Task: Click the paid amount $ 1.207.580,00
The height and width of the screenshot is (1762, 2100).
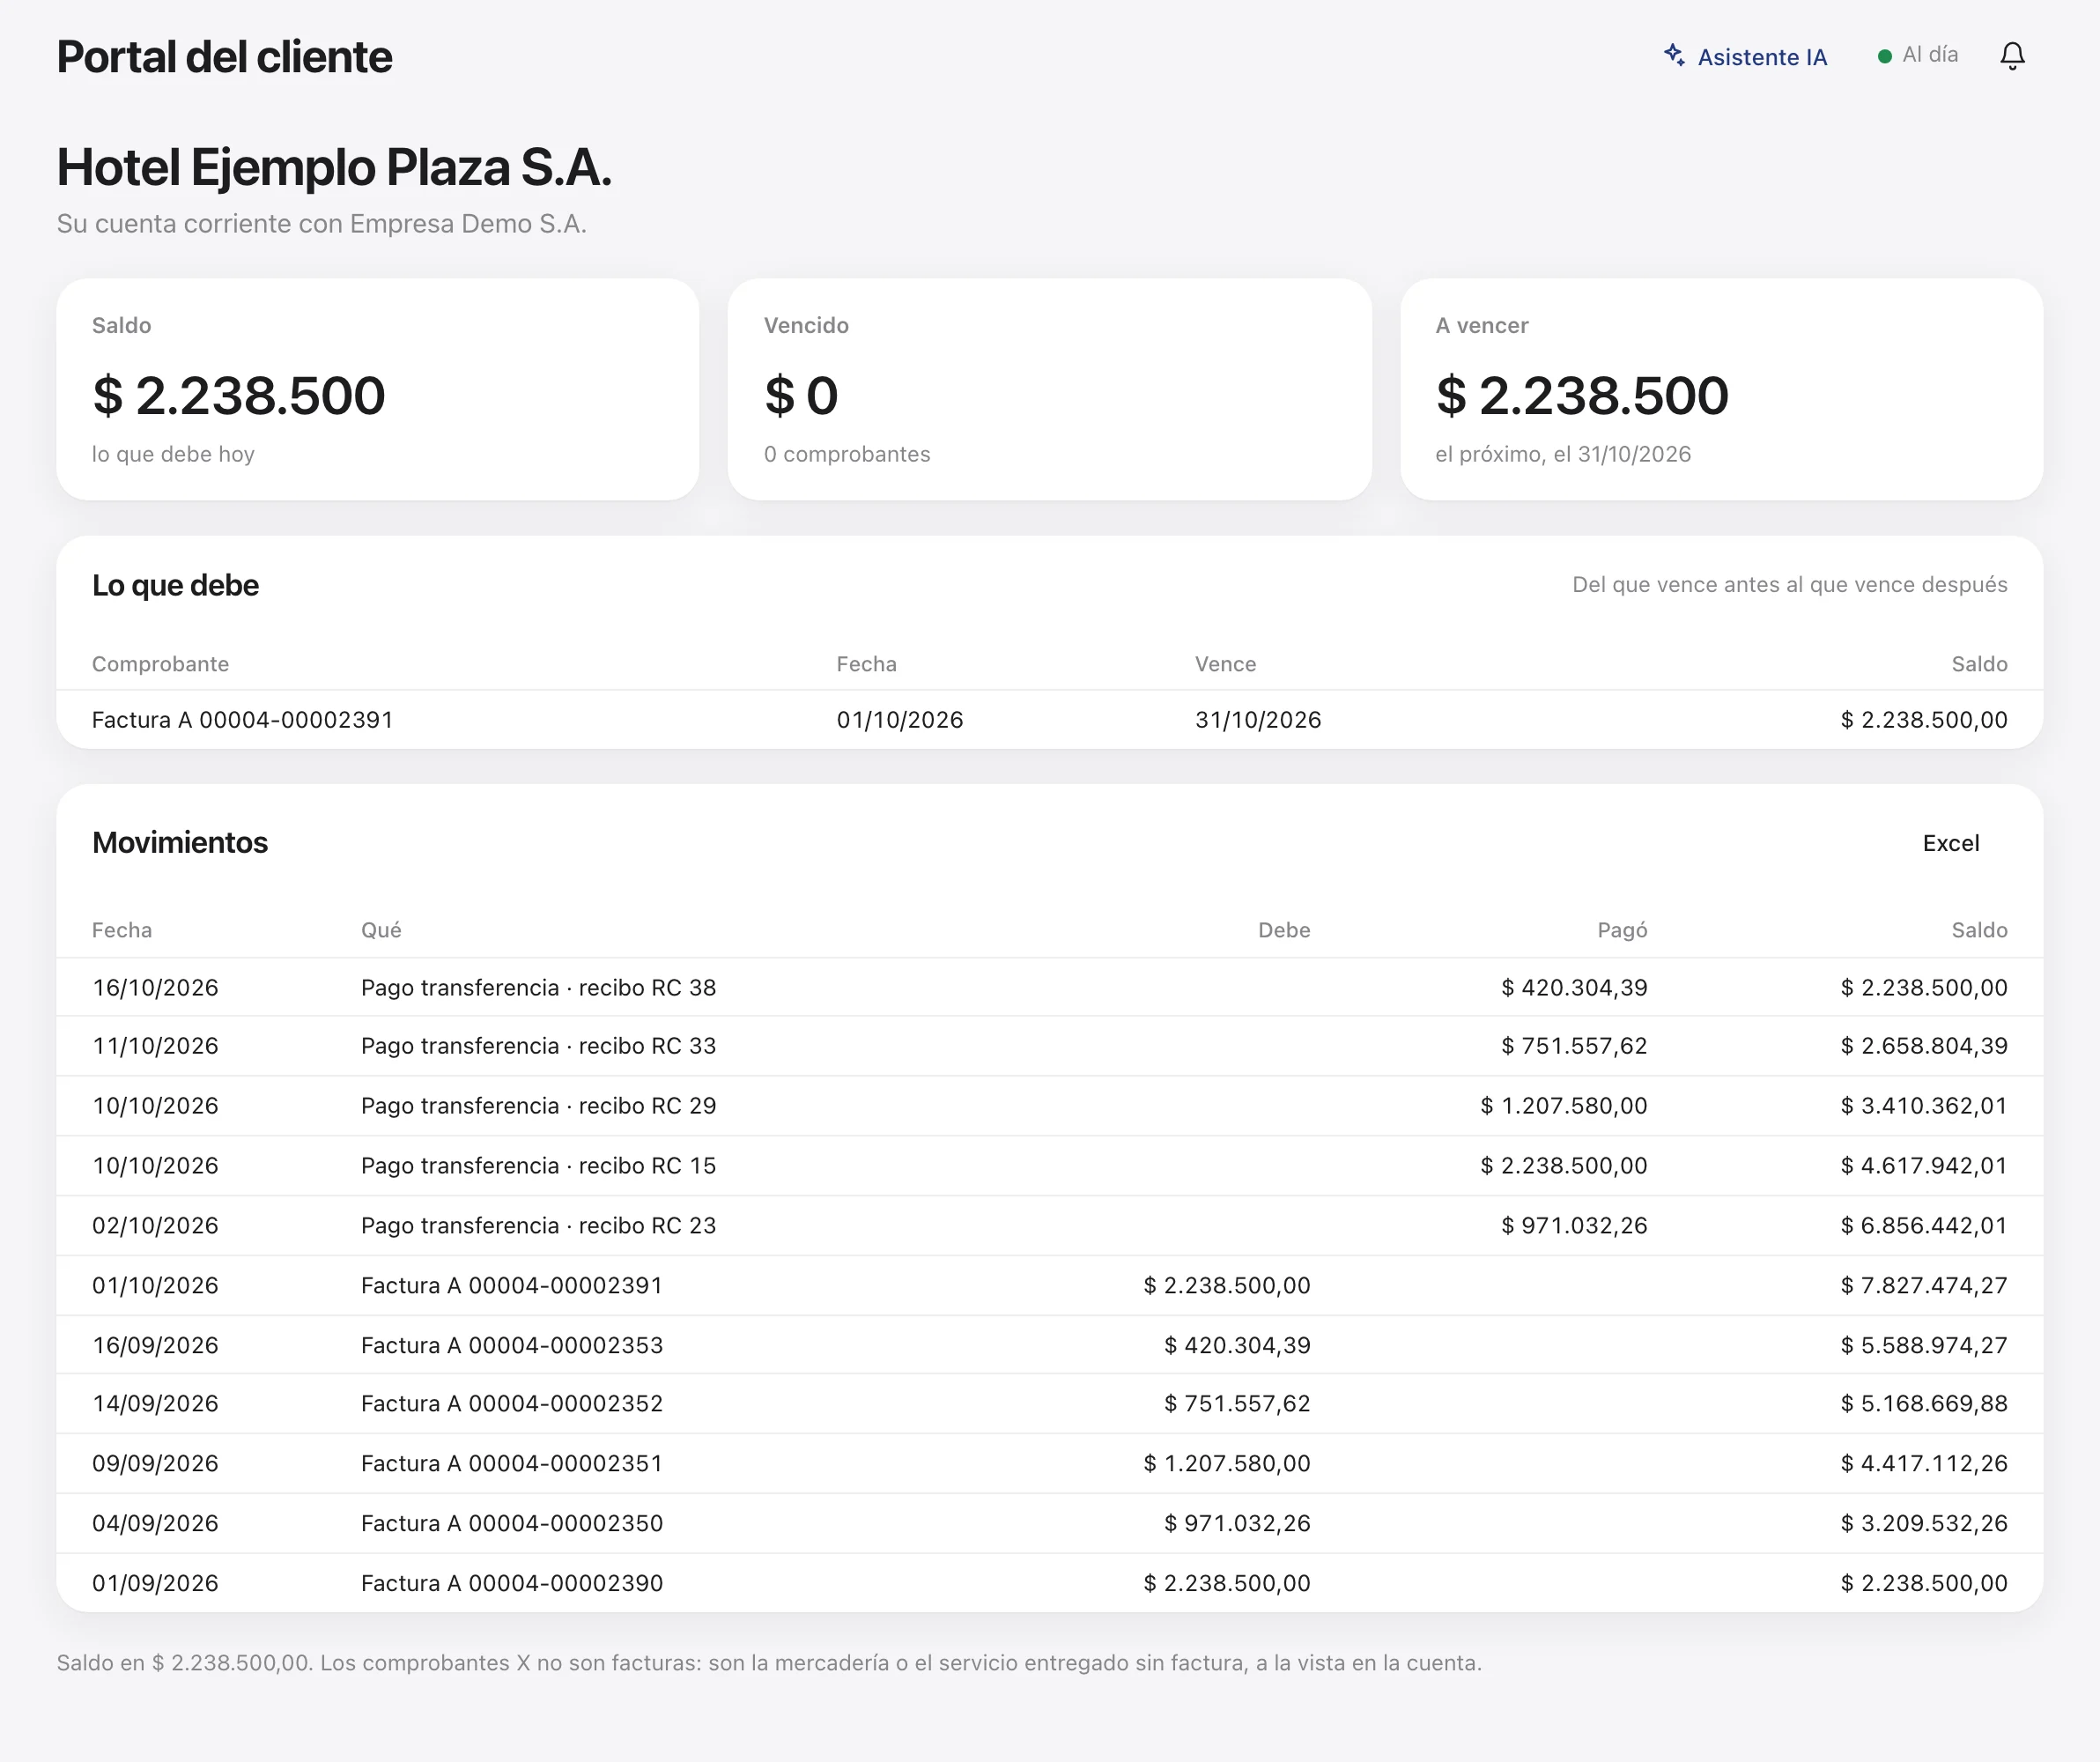Action: click(1563, 1106)
